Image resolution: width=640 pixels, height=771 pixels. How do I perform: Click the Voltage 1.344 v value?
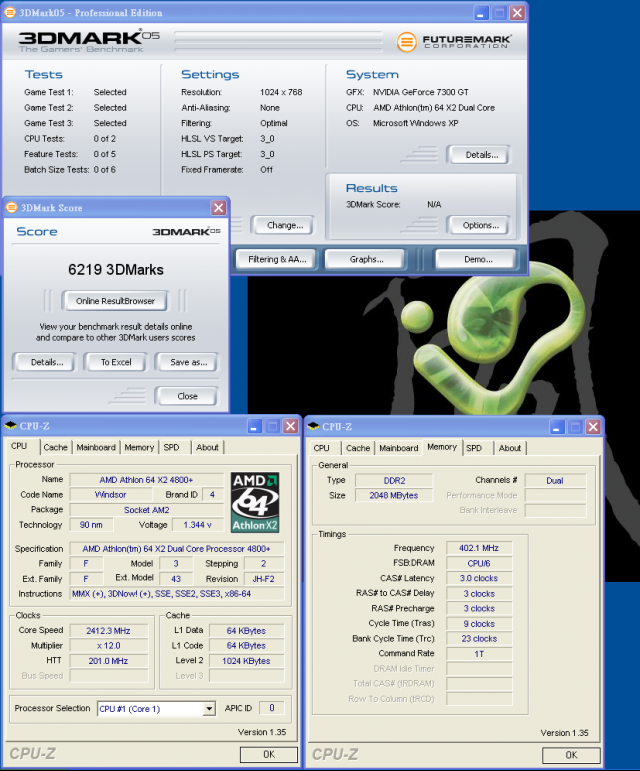coord(198,525)
